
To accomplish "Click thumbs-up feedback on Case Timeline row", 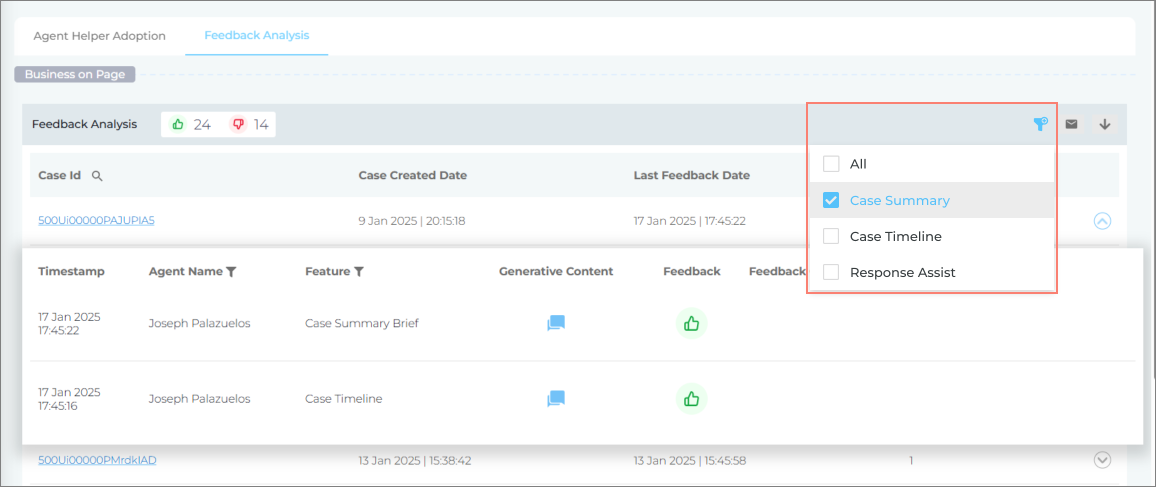I will coord(691,398).
